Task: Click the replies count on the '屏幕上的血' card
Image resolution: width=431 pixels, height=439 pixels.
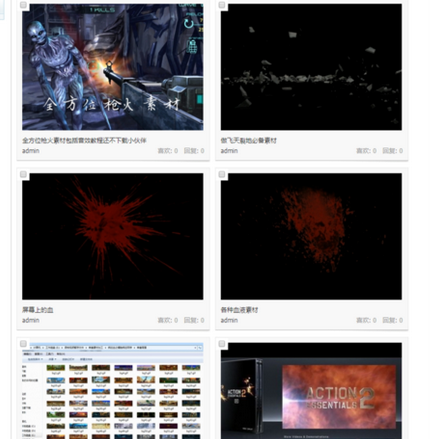Action: (x=194, y=320)
